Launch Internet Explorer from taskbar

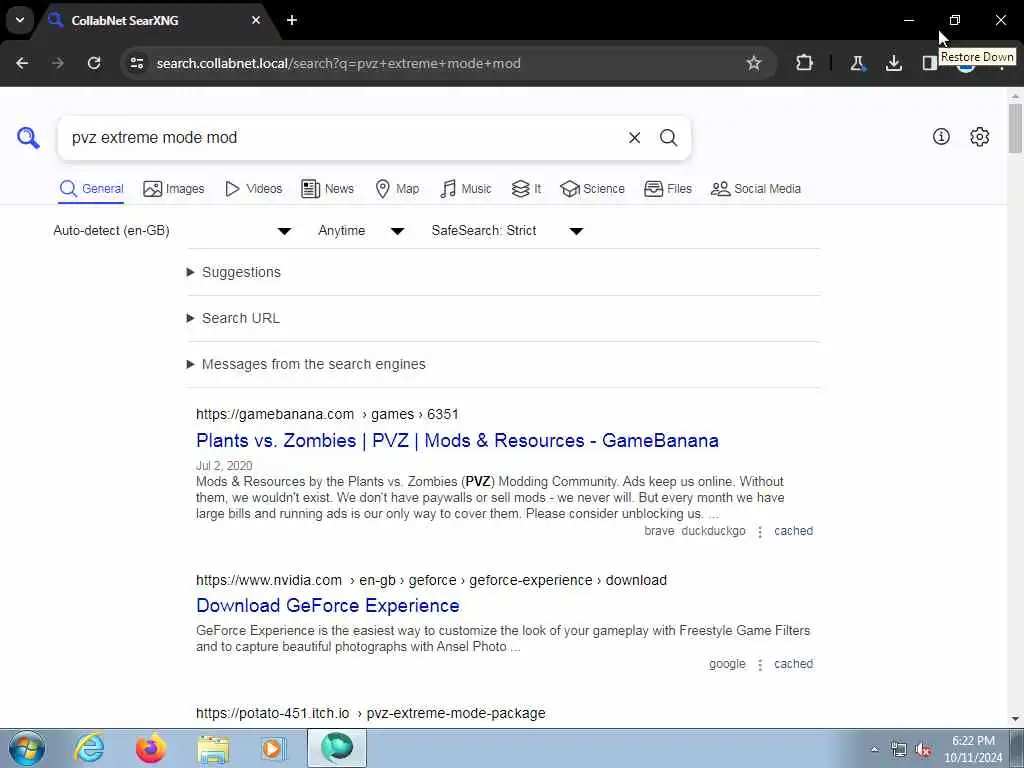tap(89, 748)
